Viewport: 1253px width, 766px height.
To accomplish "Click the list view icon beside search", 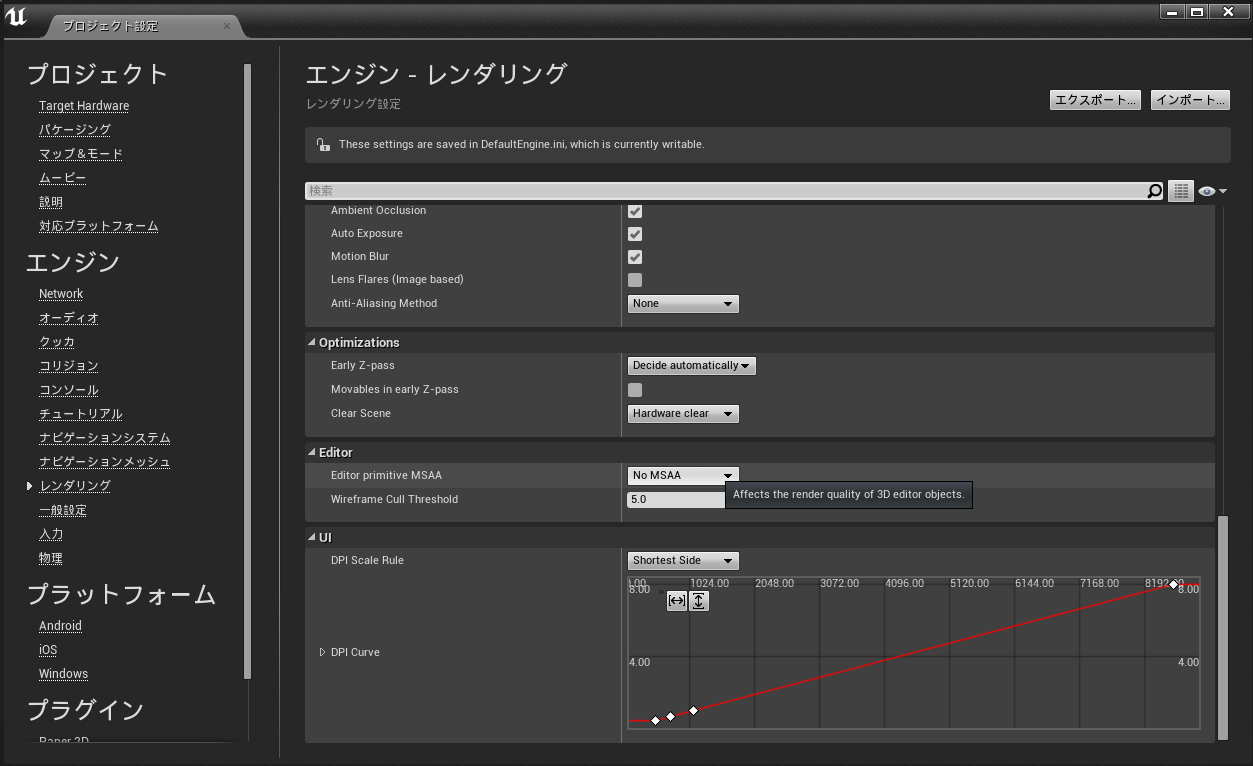I will (x=1181, y=191).
